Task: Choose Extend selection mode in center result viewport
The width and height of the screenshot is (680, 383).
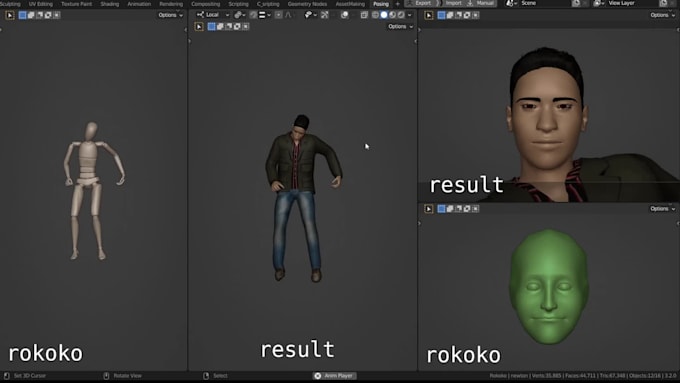Action: point(220,27)
